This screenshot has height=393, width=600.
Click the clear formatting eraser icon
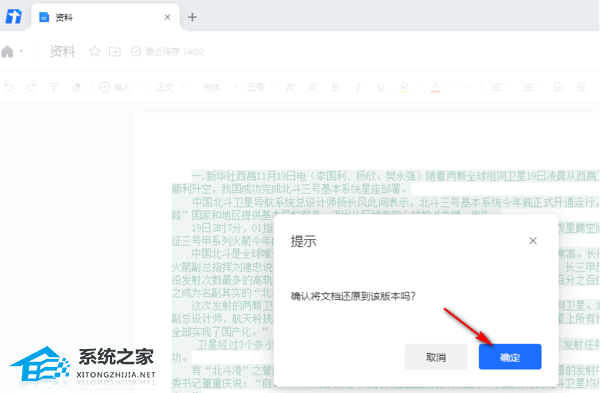[77, 87]
